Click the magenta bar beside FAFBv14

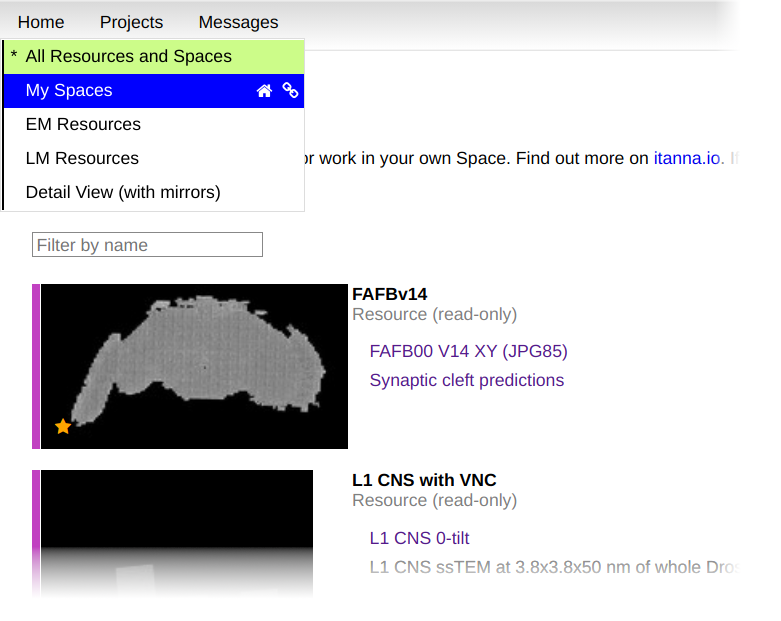[x=36, y=366]
